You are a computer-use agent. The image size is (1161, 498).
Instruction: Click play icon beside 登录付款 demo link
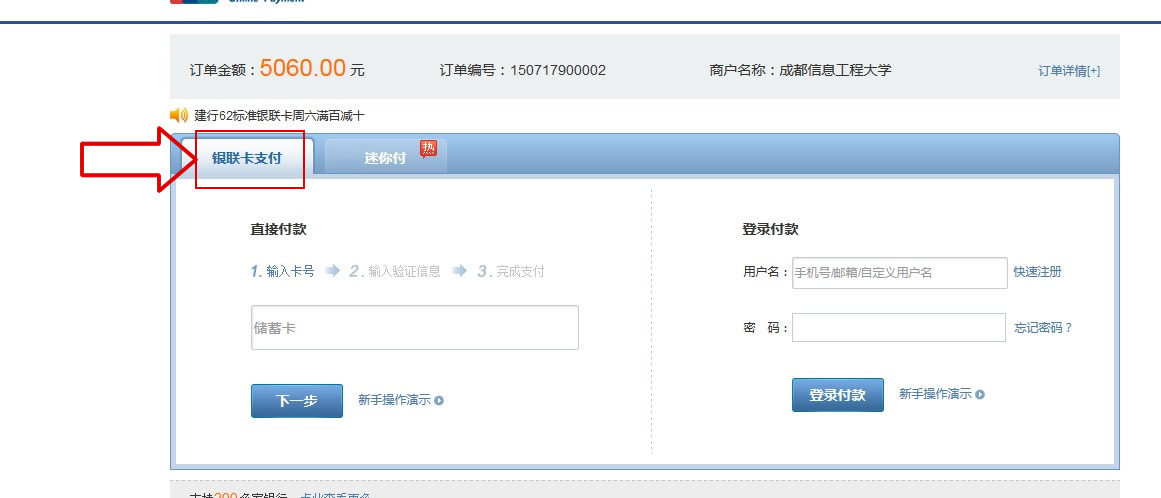pyautogui.click(x=980, y=395)
